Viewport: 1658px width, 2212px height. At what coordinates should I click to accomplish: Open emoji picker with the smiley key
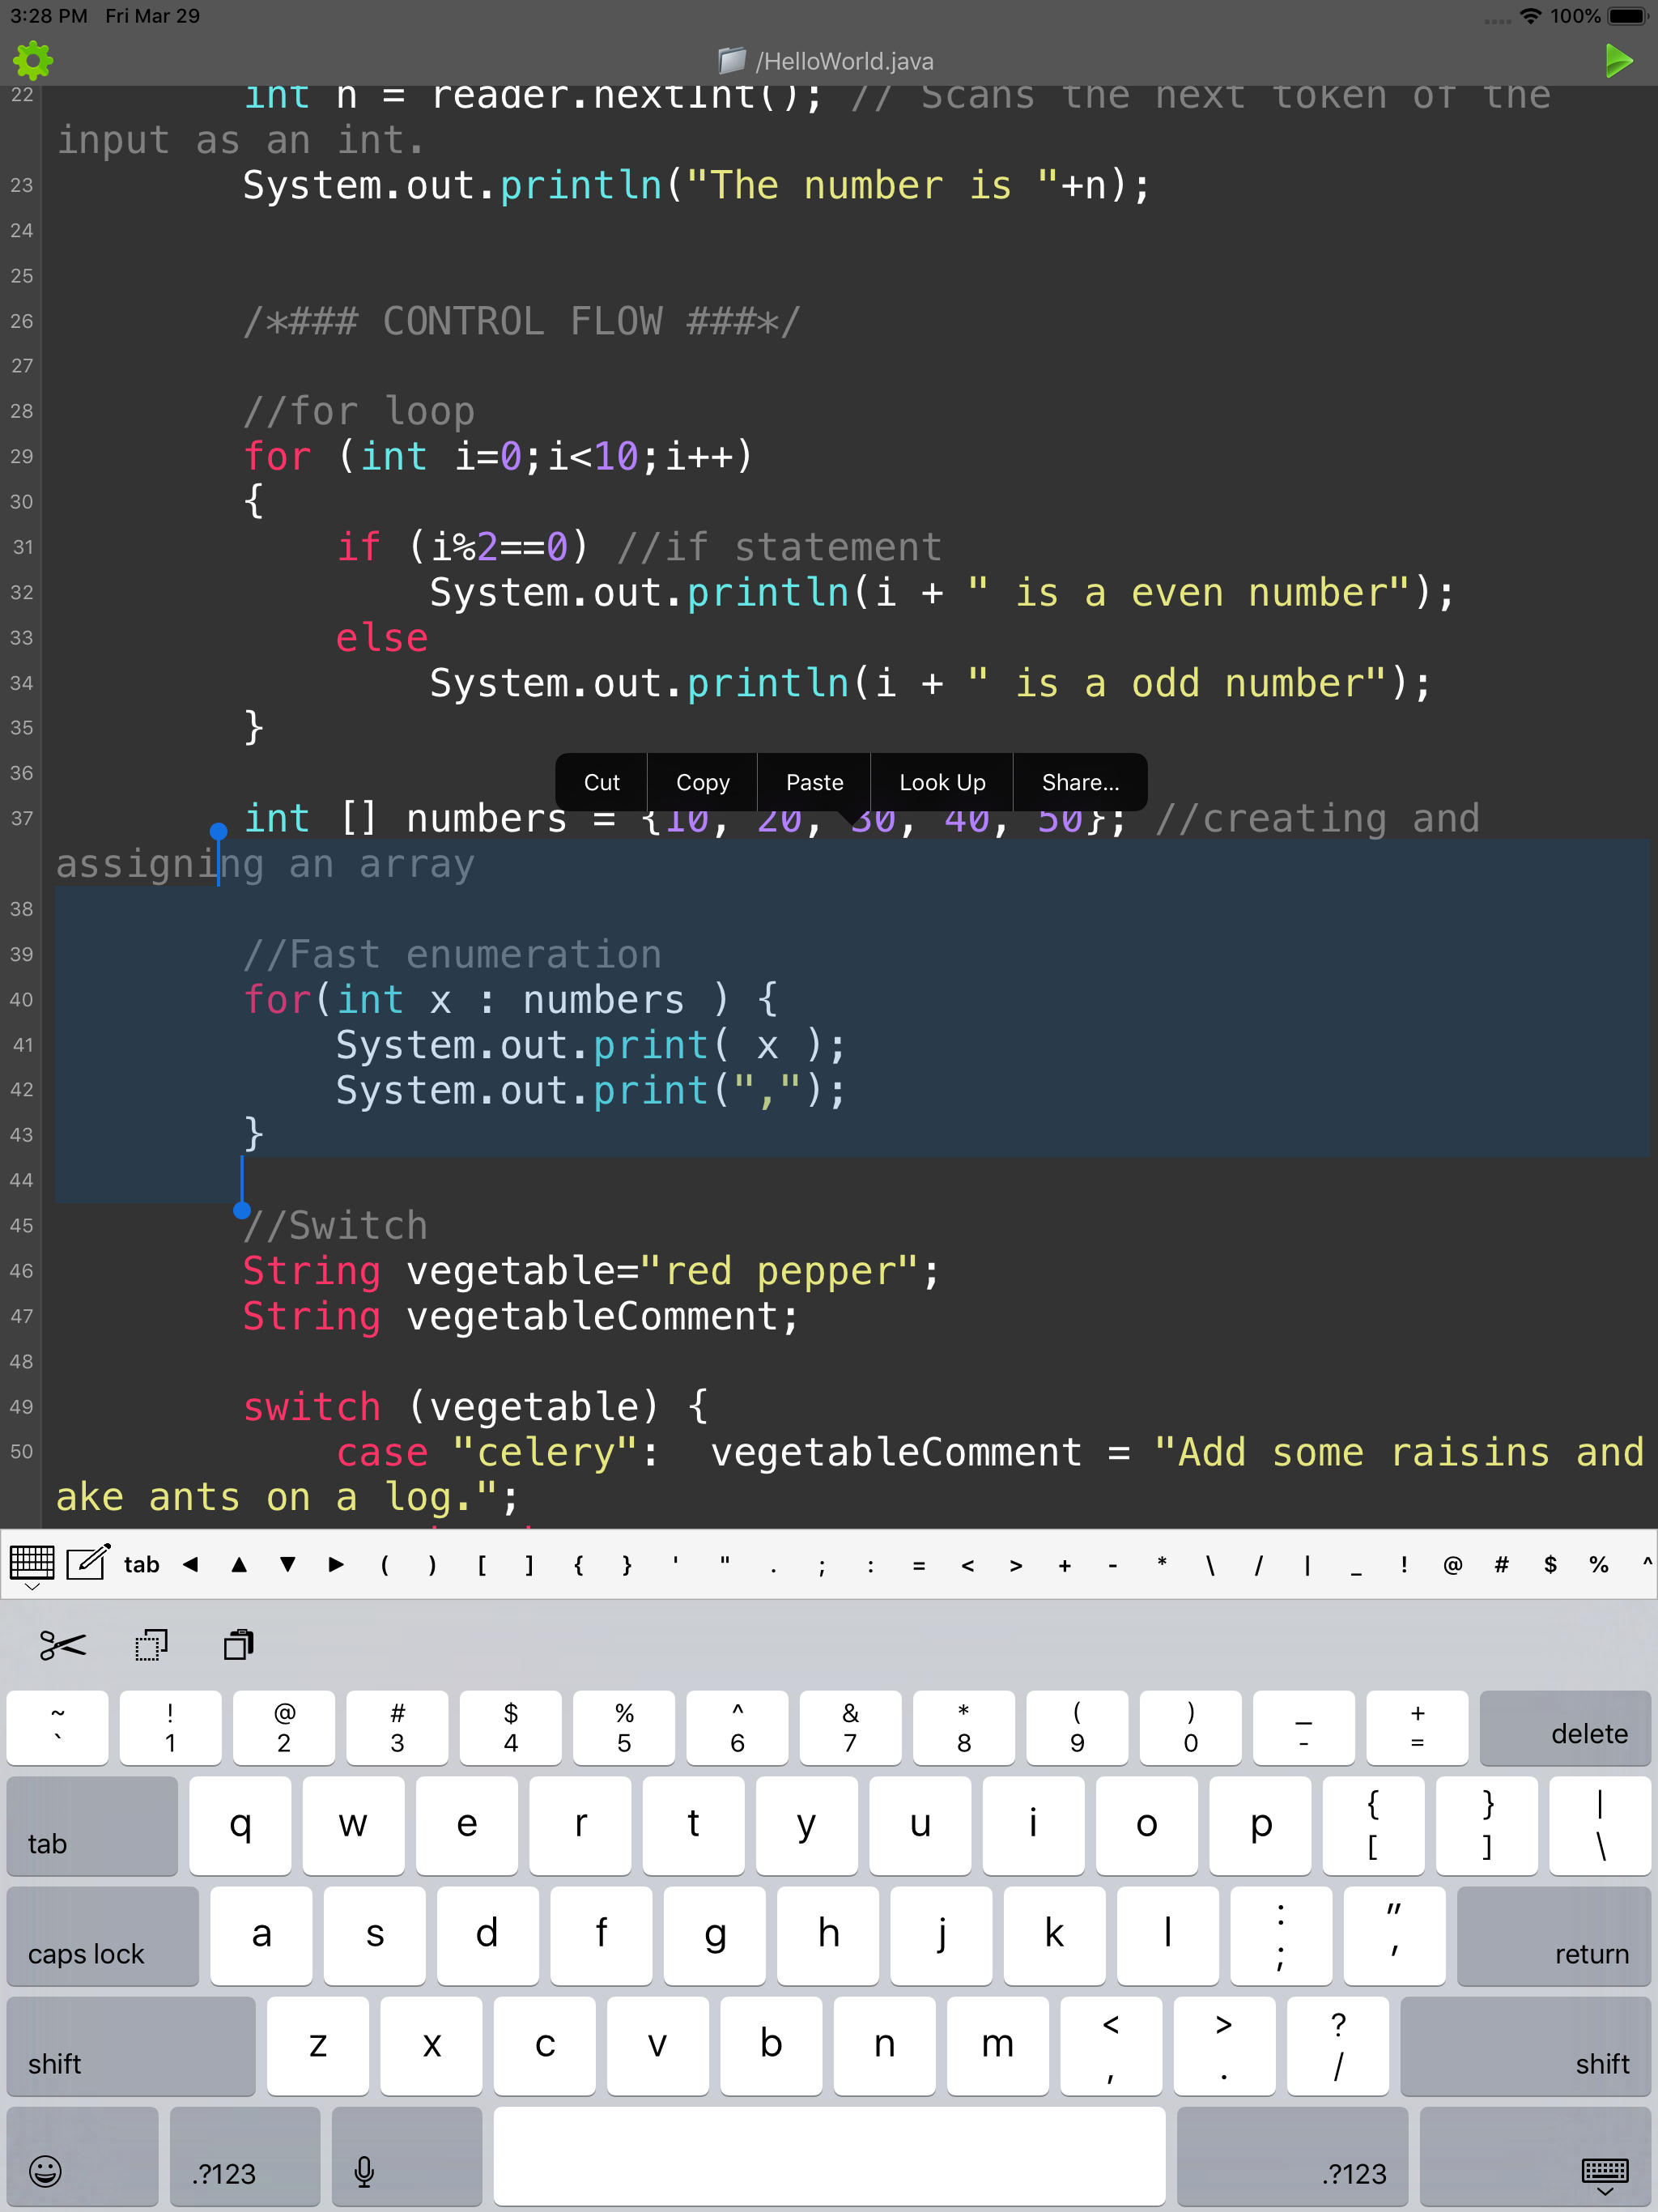point(45,2172)
